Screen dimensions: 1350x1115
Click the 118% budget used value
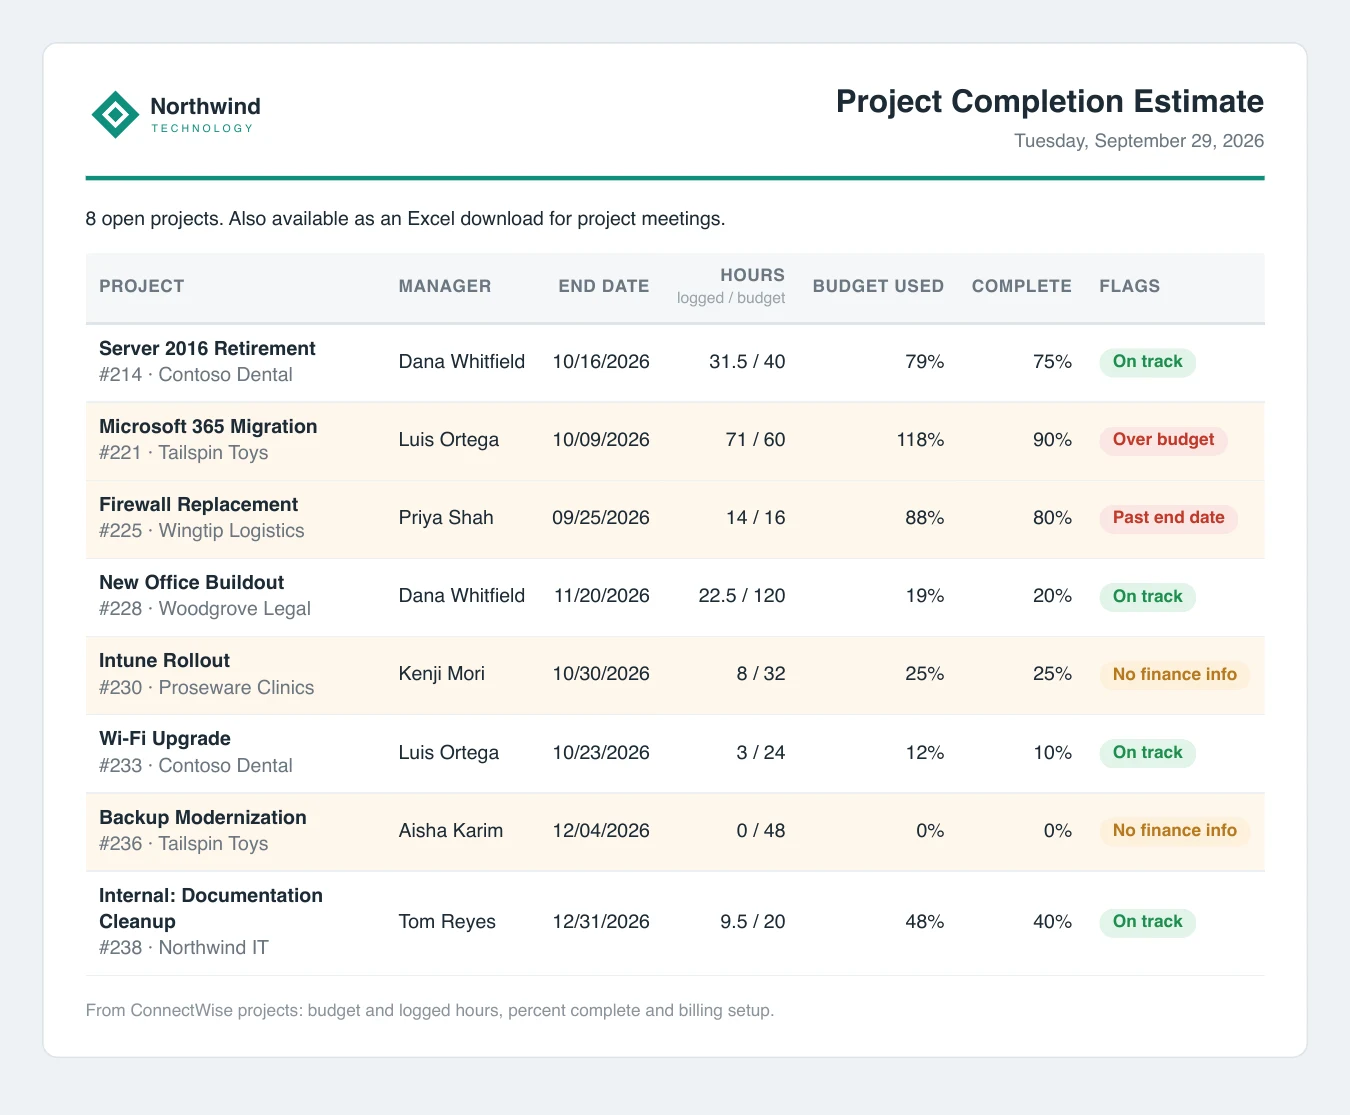click(x=920, y=440)
